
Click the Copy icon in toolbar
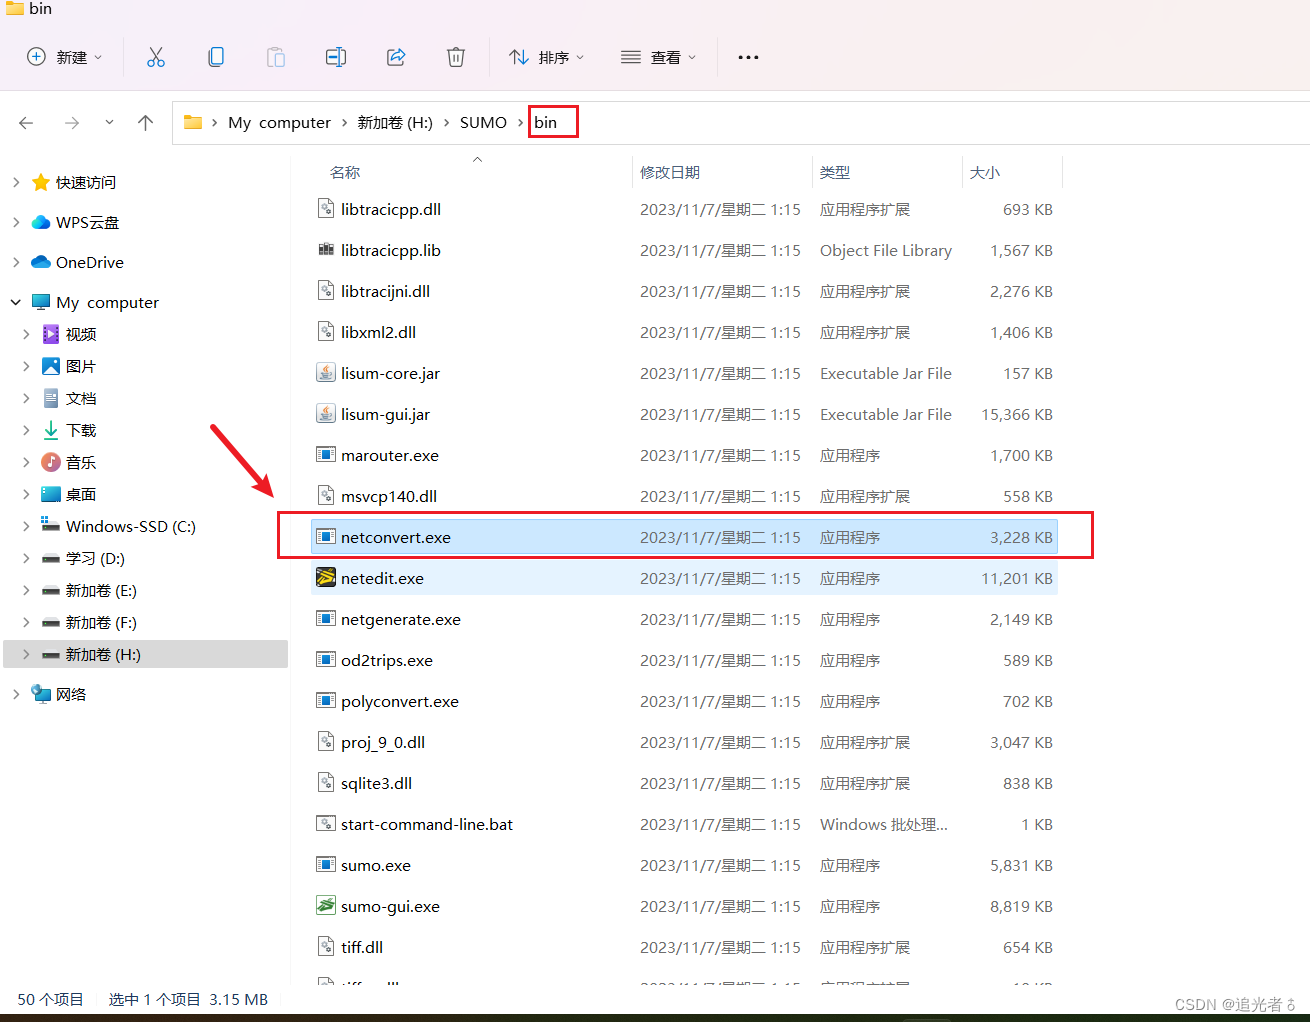click(216, 57)
